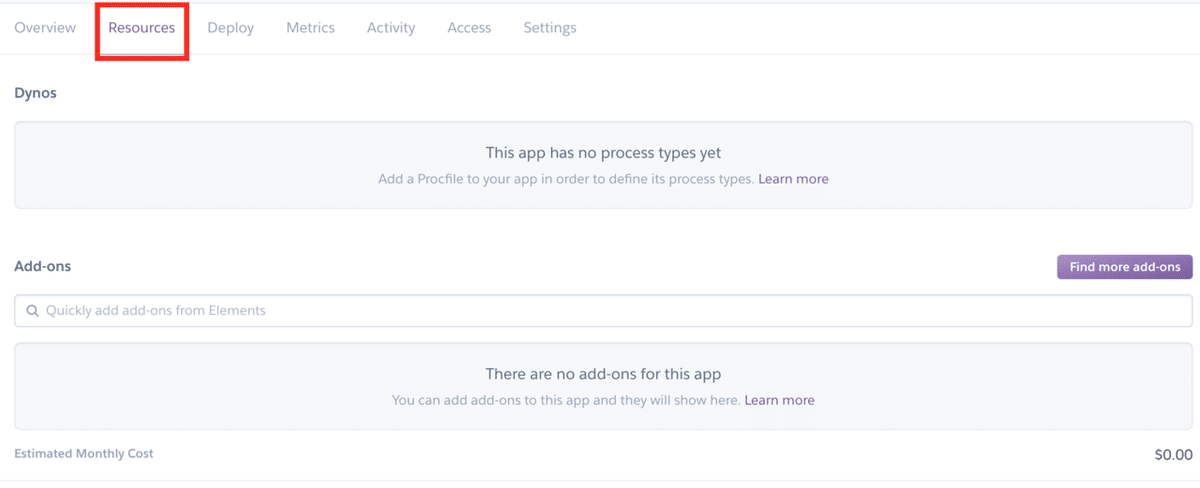Click the magnifier icon in add-ons search

pyautogui.click(x=33, y=311)
